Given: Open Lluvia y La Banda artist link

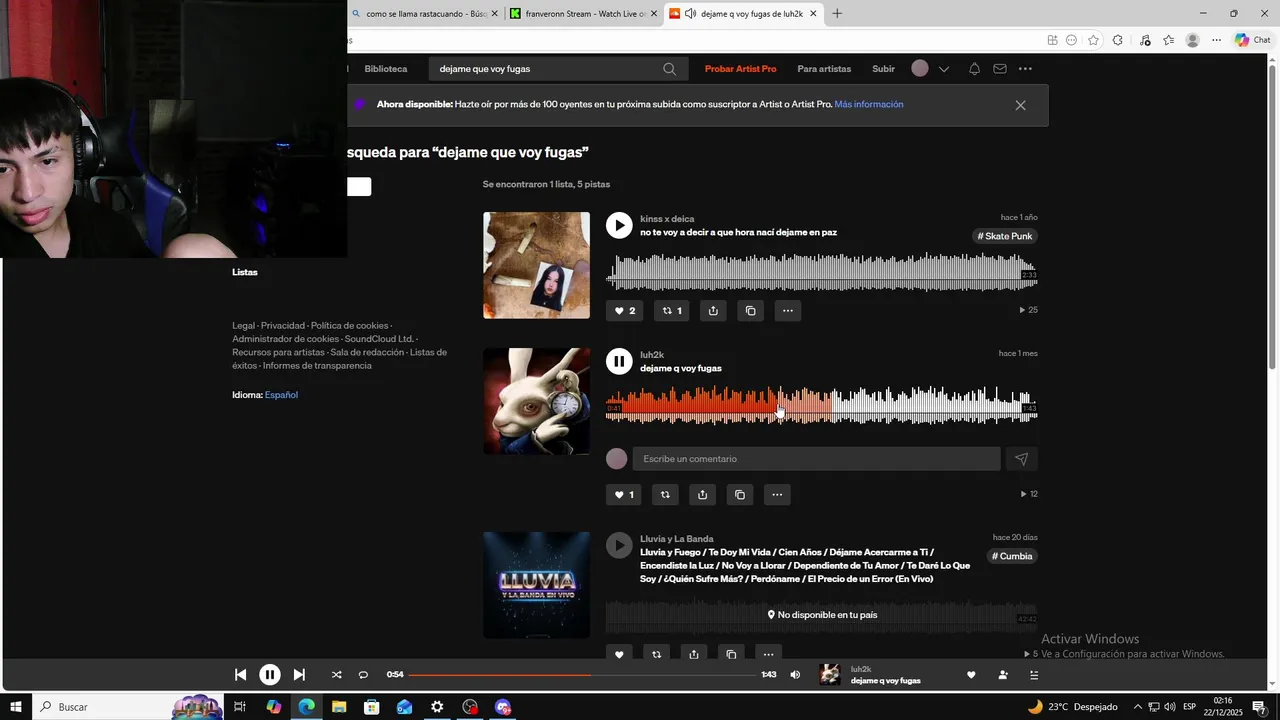Looking at the screenshot, I should 677,539.
